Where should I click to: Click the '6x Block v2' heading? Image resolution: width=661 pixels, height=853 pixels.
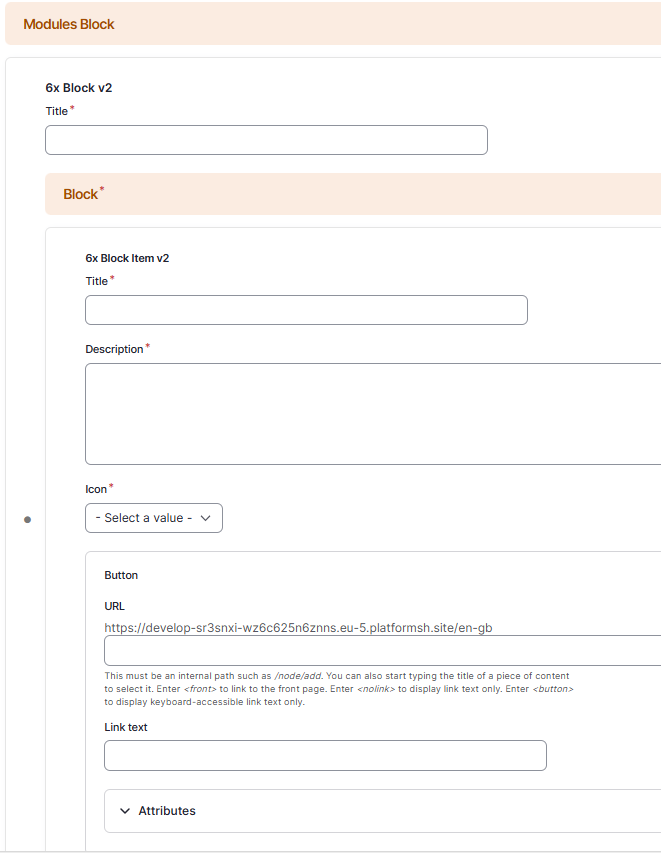79,88
